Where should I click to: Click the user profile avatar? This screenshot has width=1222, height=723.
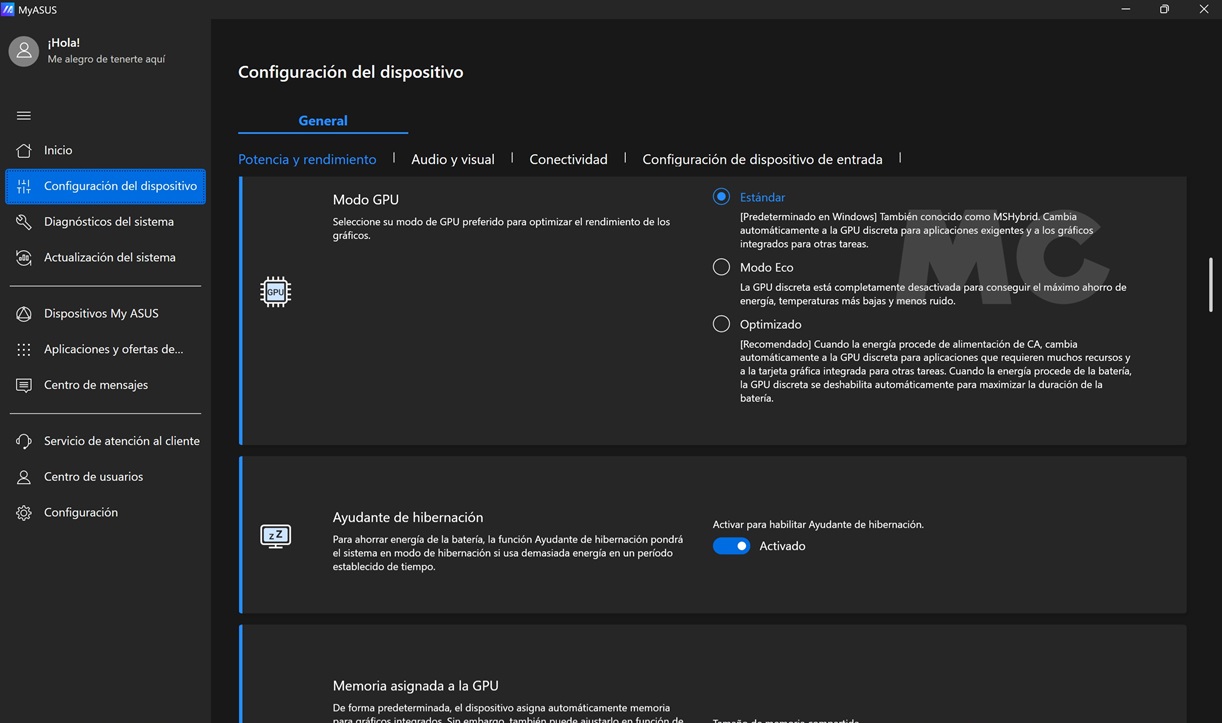[24, 51]
